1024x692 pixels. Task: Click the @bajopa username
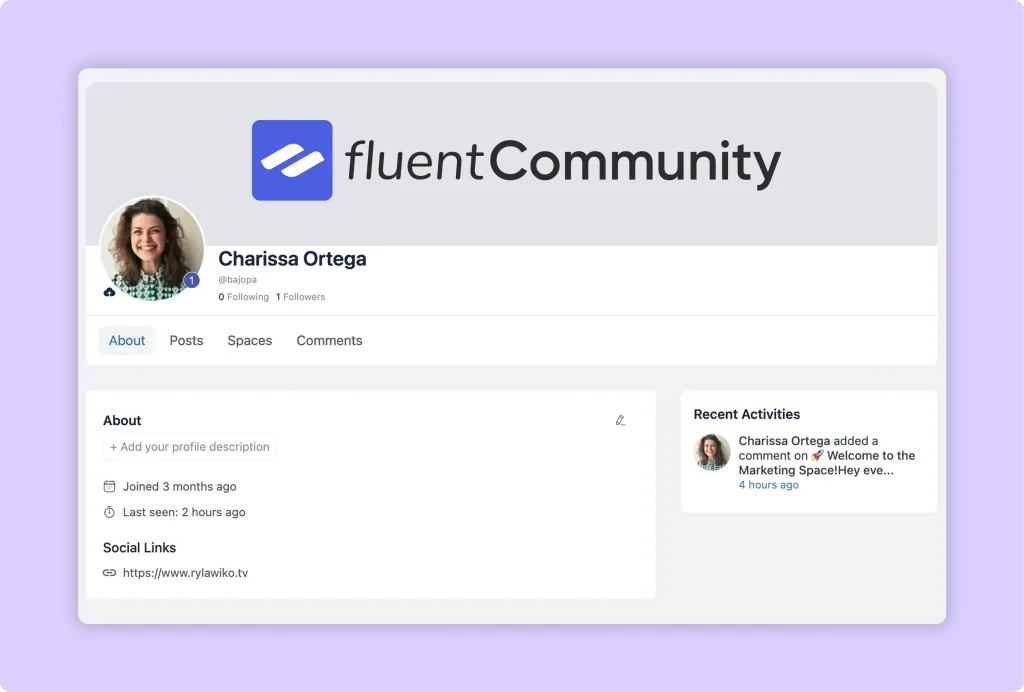point(238,279)
